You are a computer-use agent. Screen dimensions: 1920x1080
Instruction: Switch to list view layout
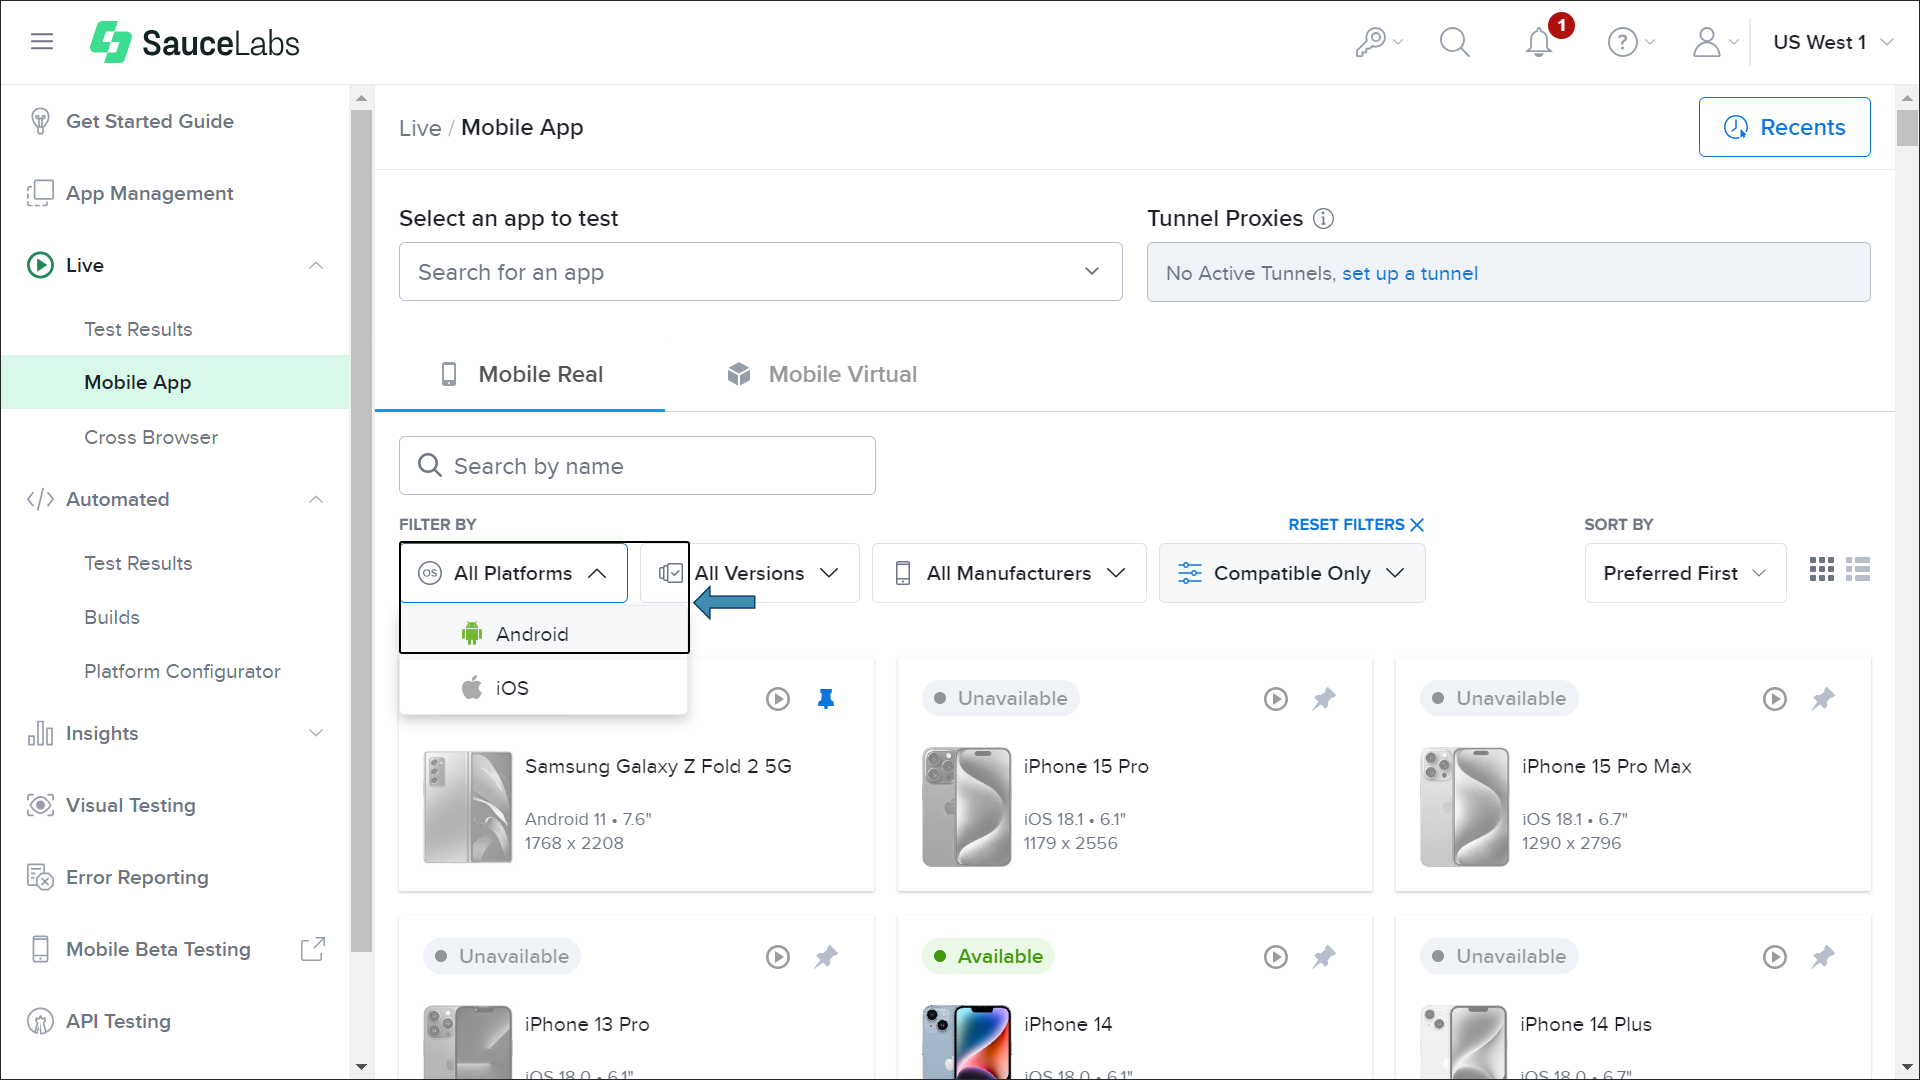pos(1858,570)
